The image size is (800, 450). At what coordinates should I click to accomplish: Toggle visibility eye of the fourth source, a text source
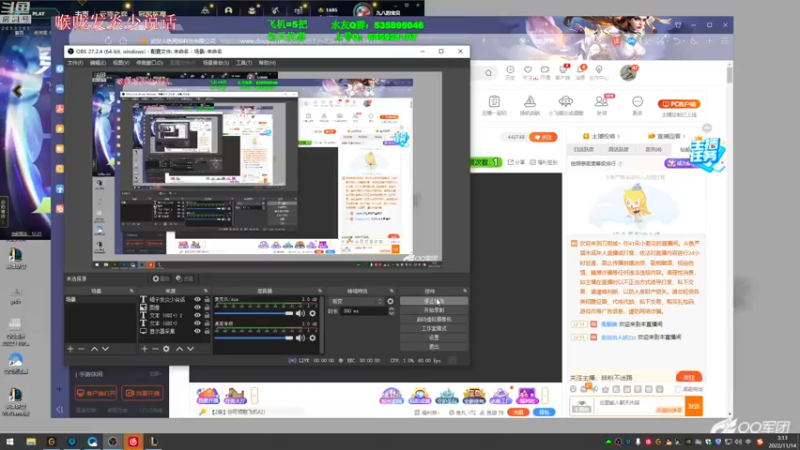click(197, 323)
